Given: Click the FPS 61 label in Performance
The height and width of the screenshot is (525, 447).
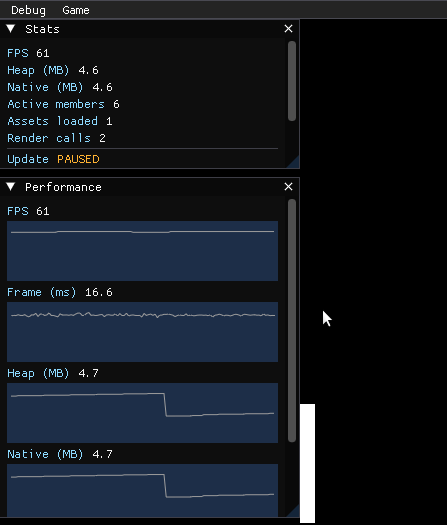Looking at the screenshot, I should click(28, 211).
